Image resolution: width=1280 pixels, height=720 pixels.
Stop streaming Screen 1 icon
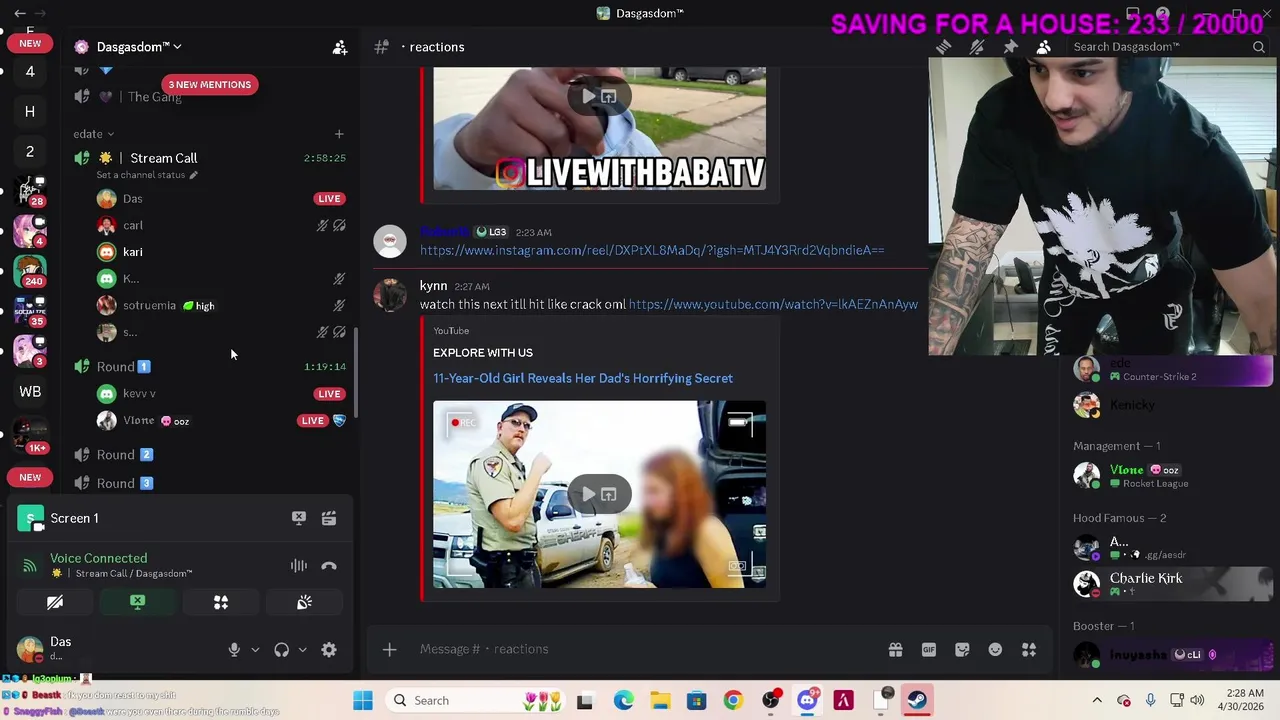pos(298,518)
